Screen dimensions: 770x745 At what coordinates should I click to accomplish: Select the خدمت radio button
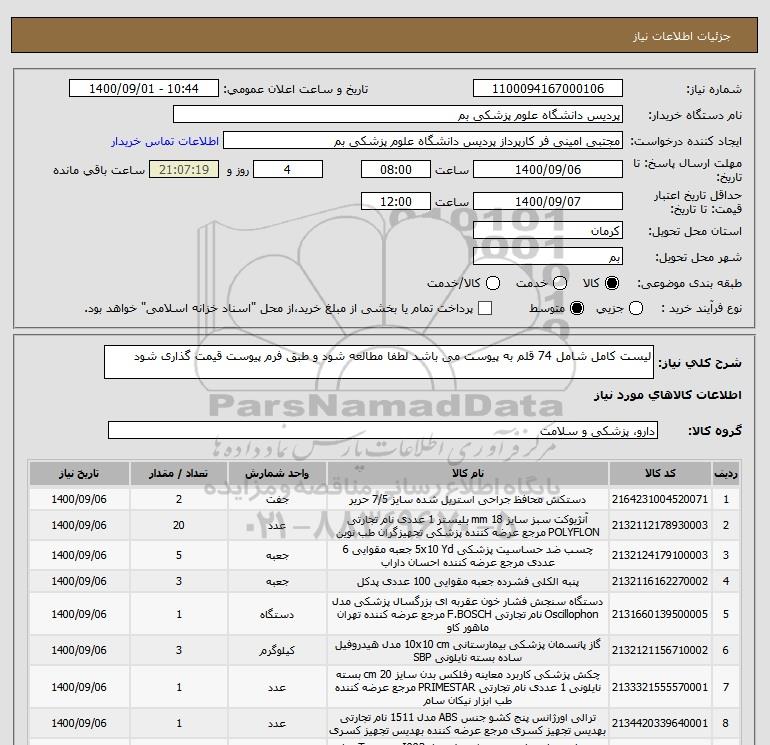(560, 283)
